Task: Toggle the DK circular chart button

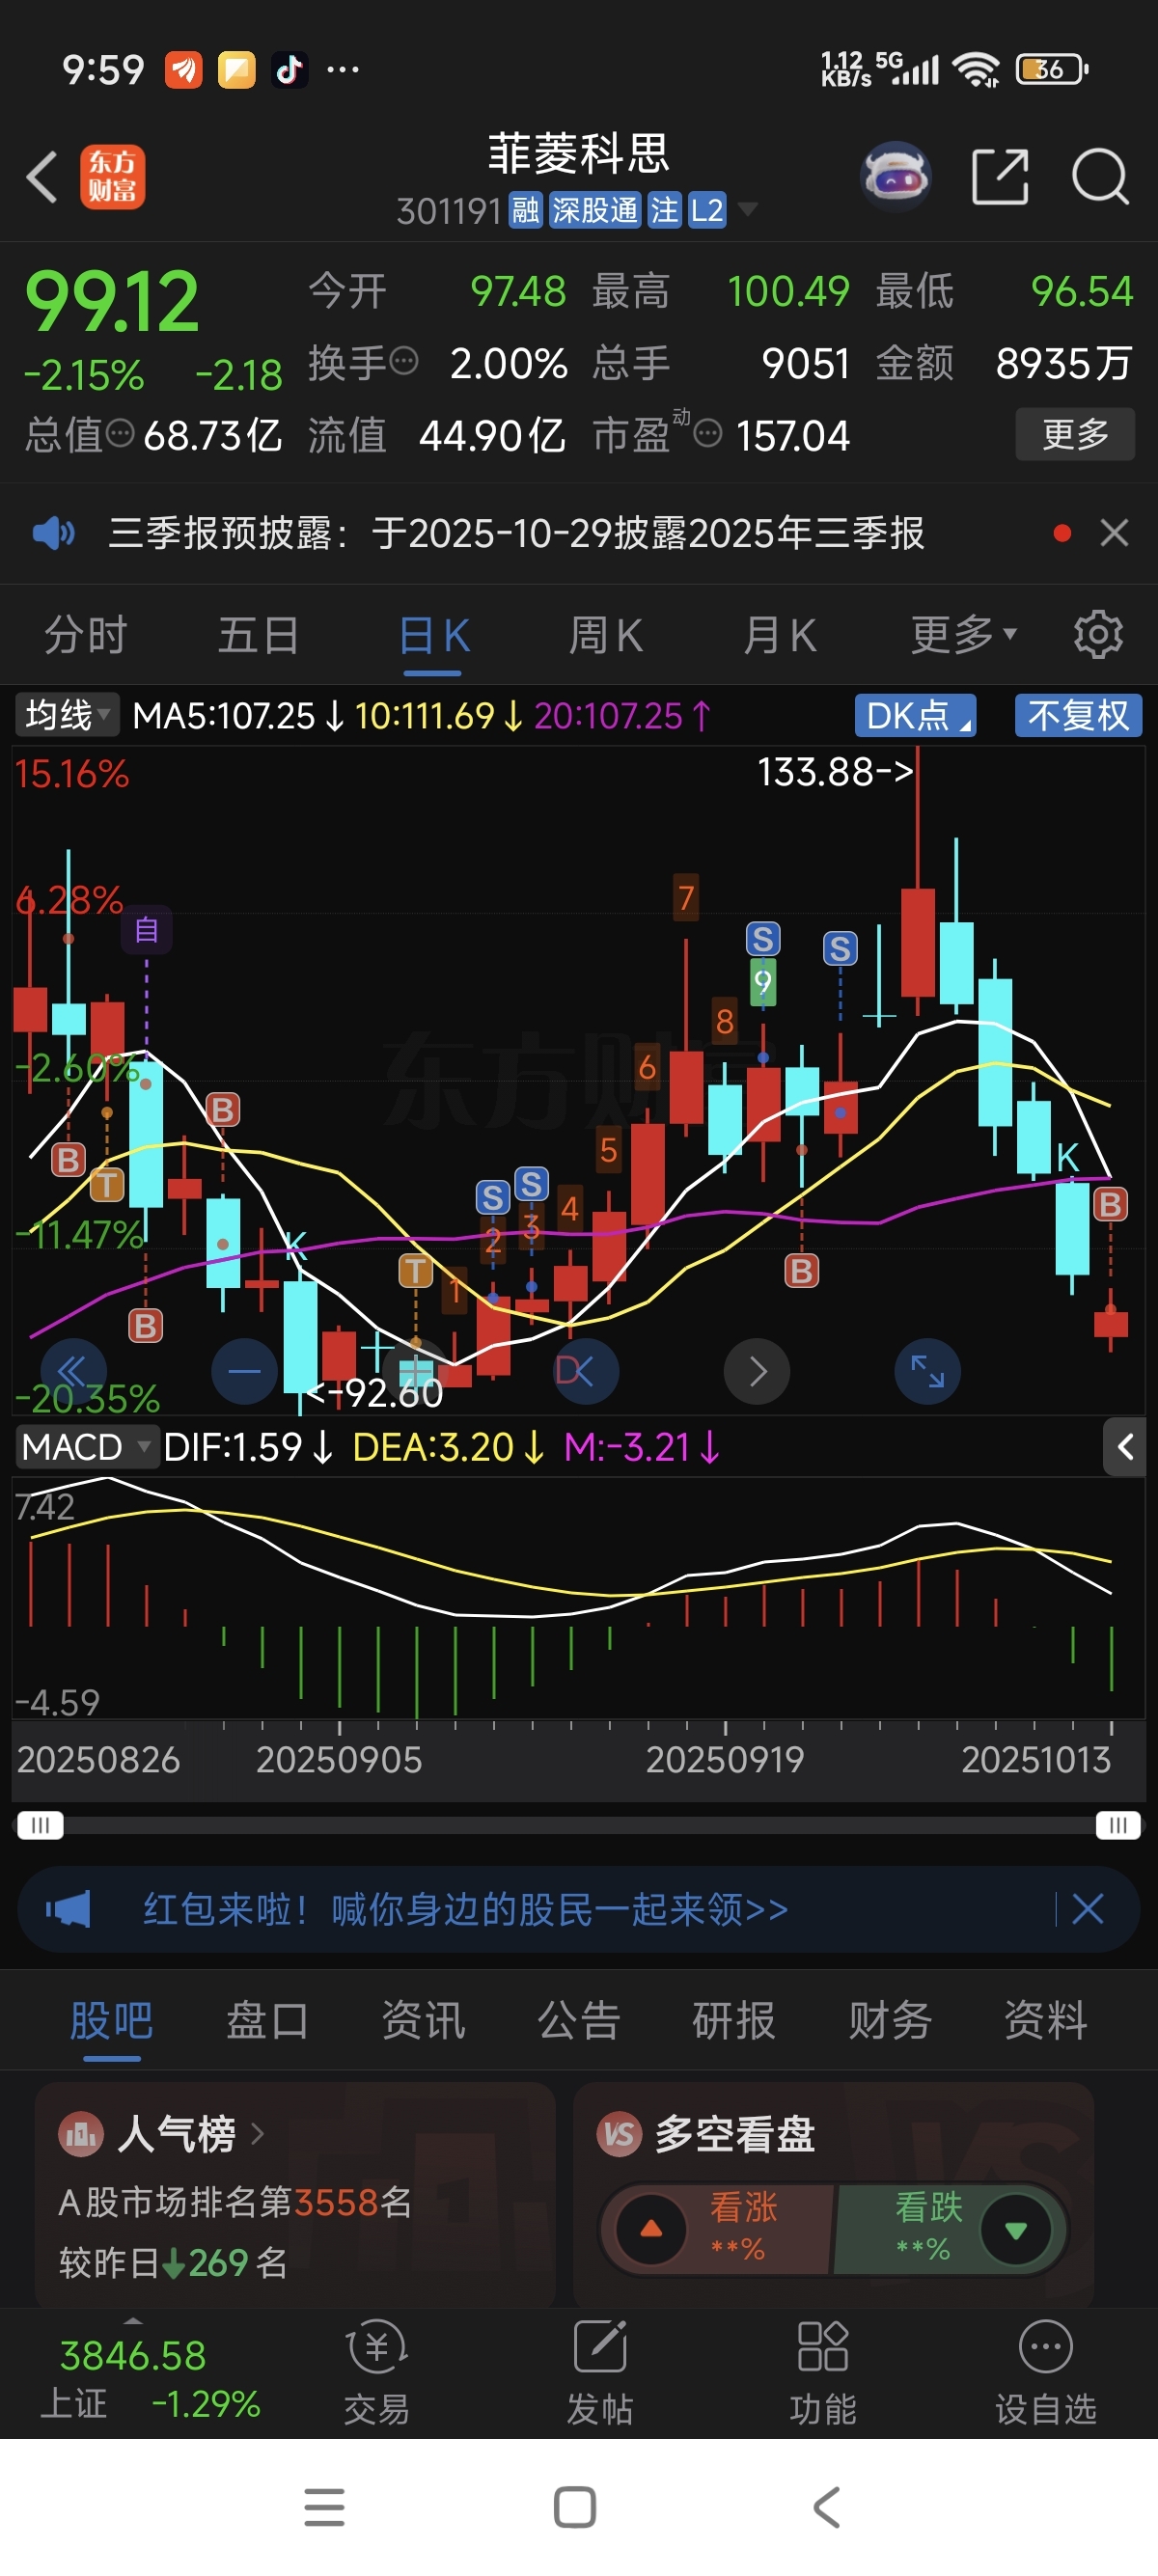Action: 586,1371
